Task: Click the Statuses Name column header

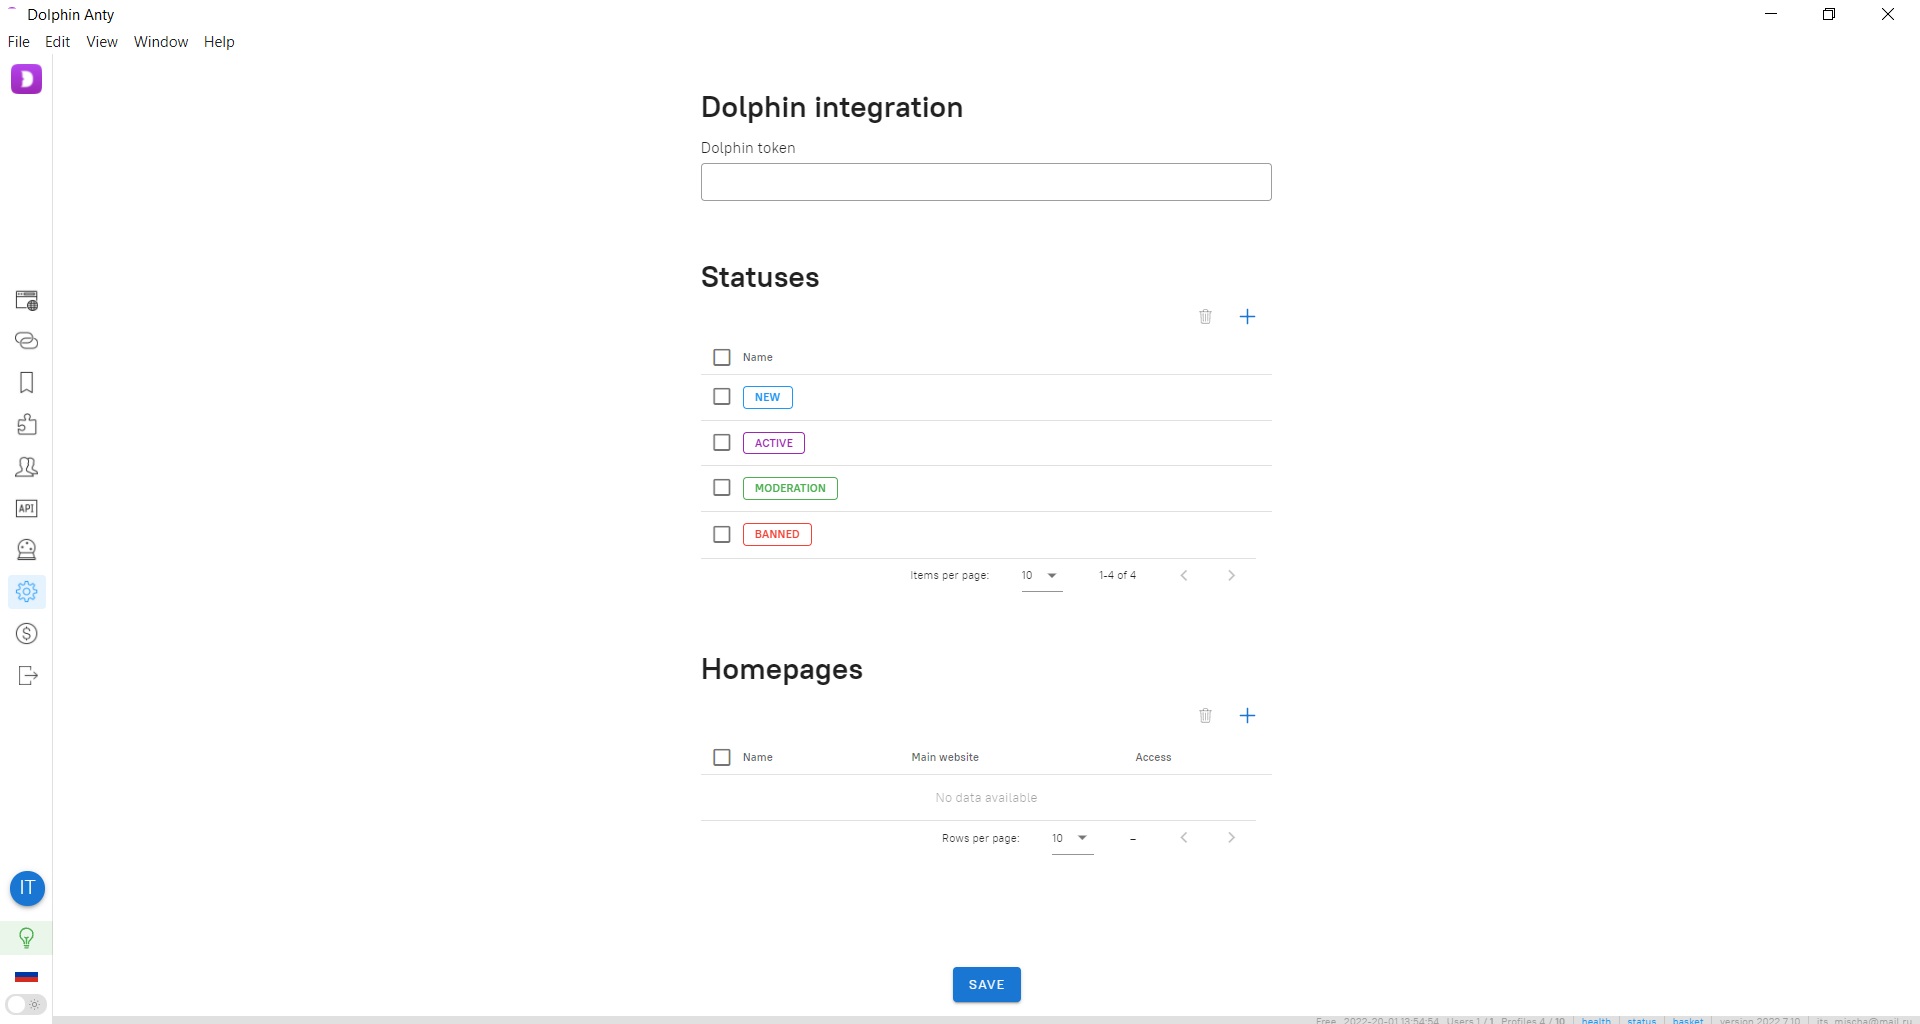Action: point(758,357)
